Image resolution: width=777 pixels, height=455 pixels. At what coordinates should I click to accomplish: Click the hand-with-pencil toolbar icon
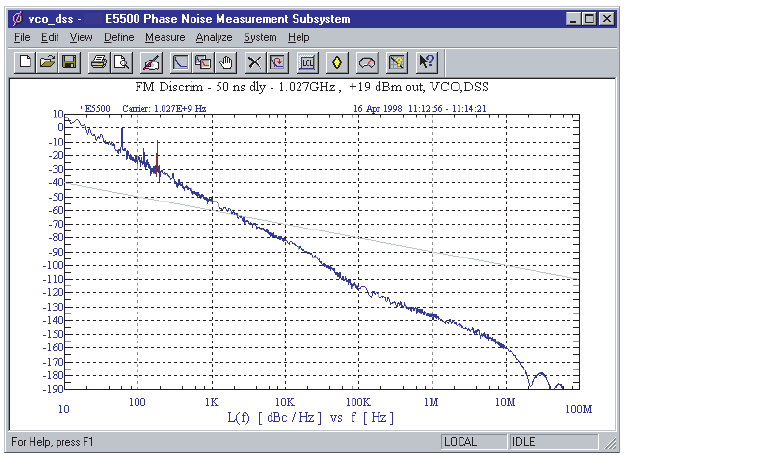151,62
